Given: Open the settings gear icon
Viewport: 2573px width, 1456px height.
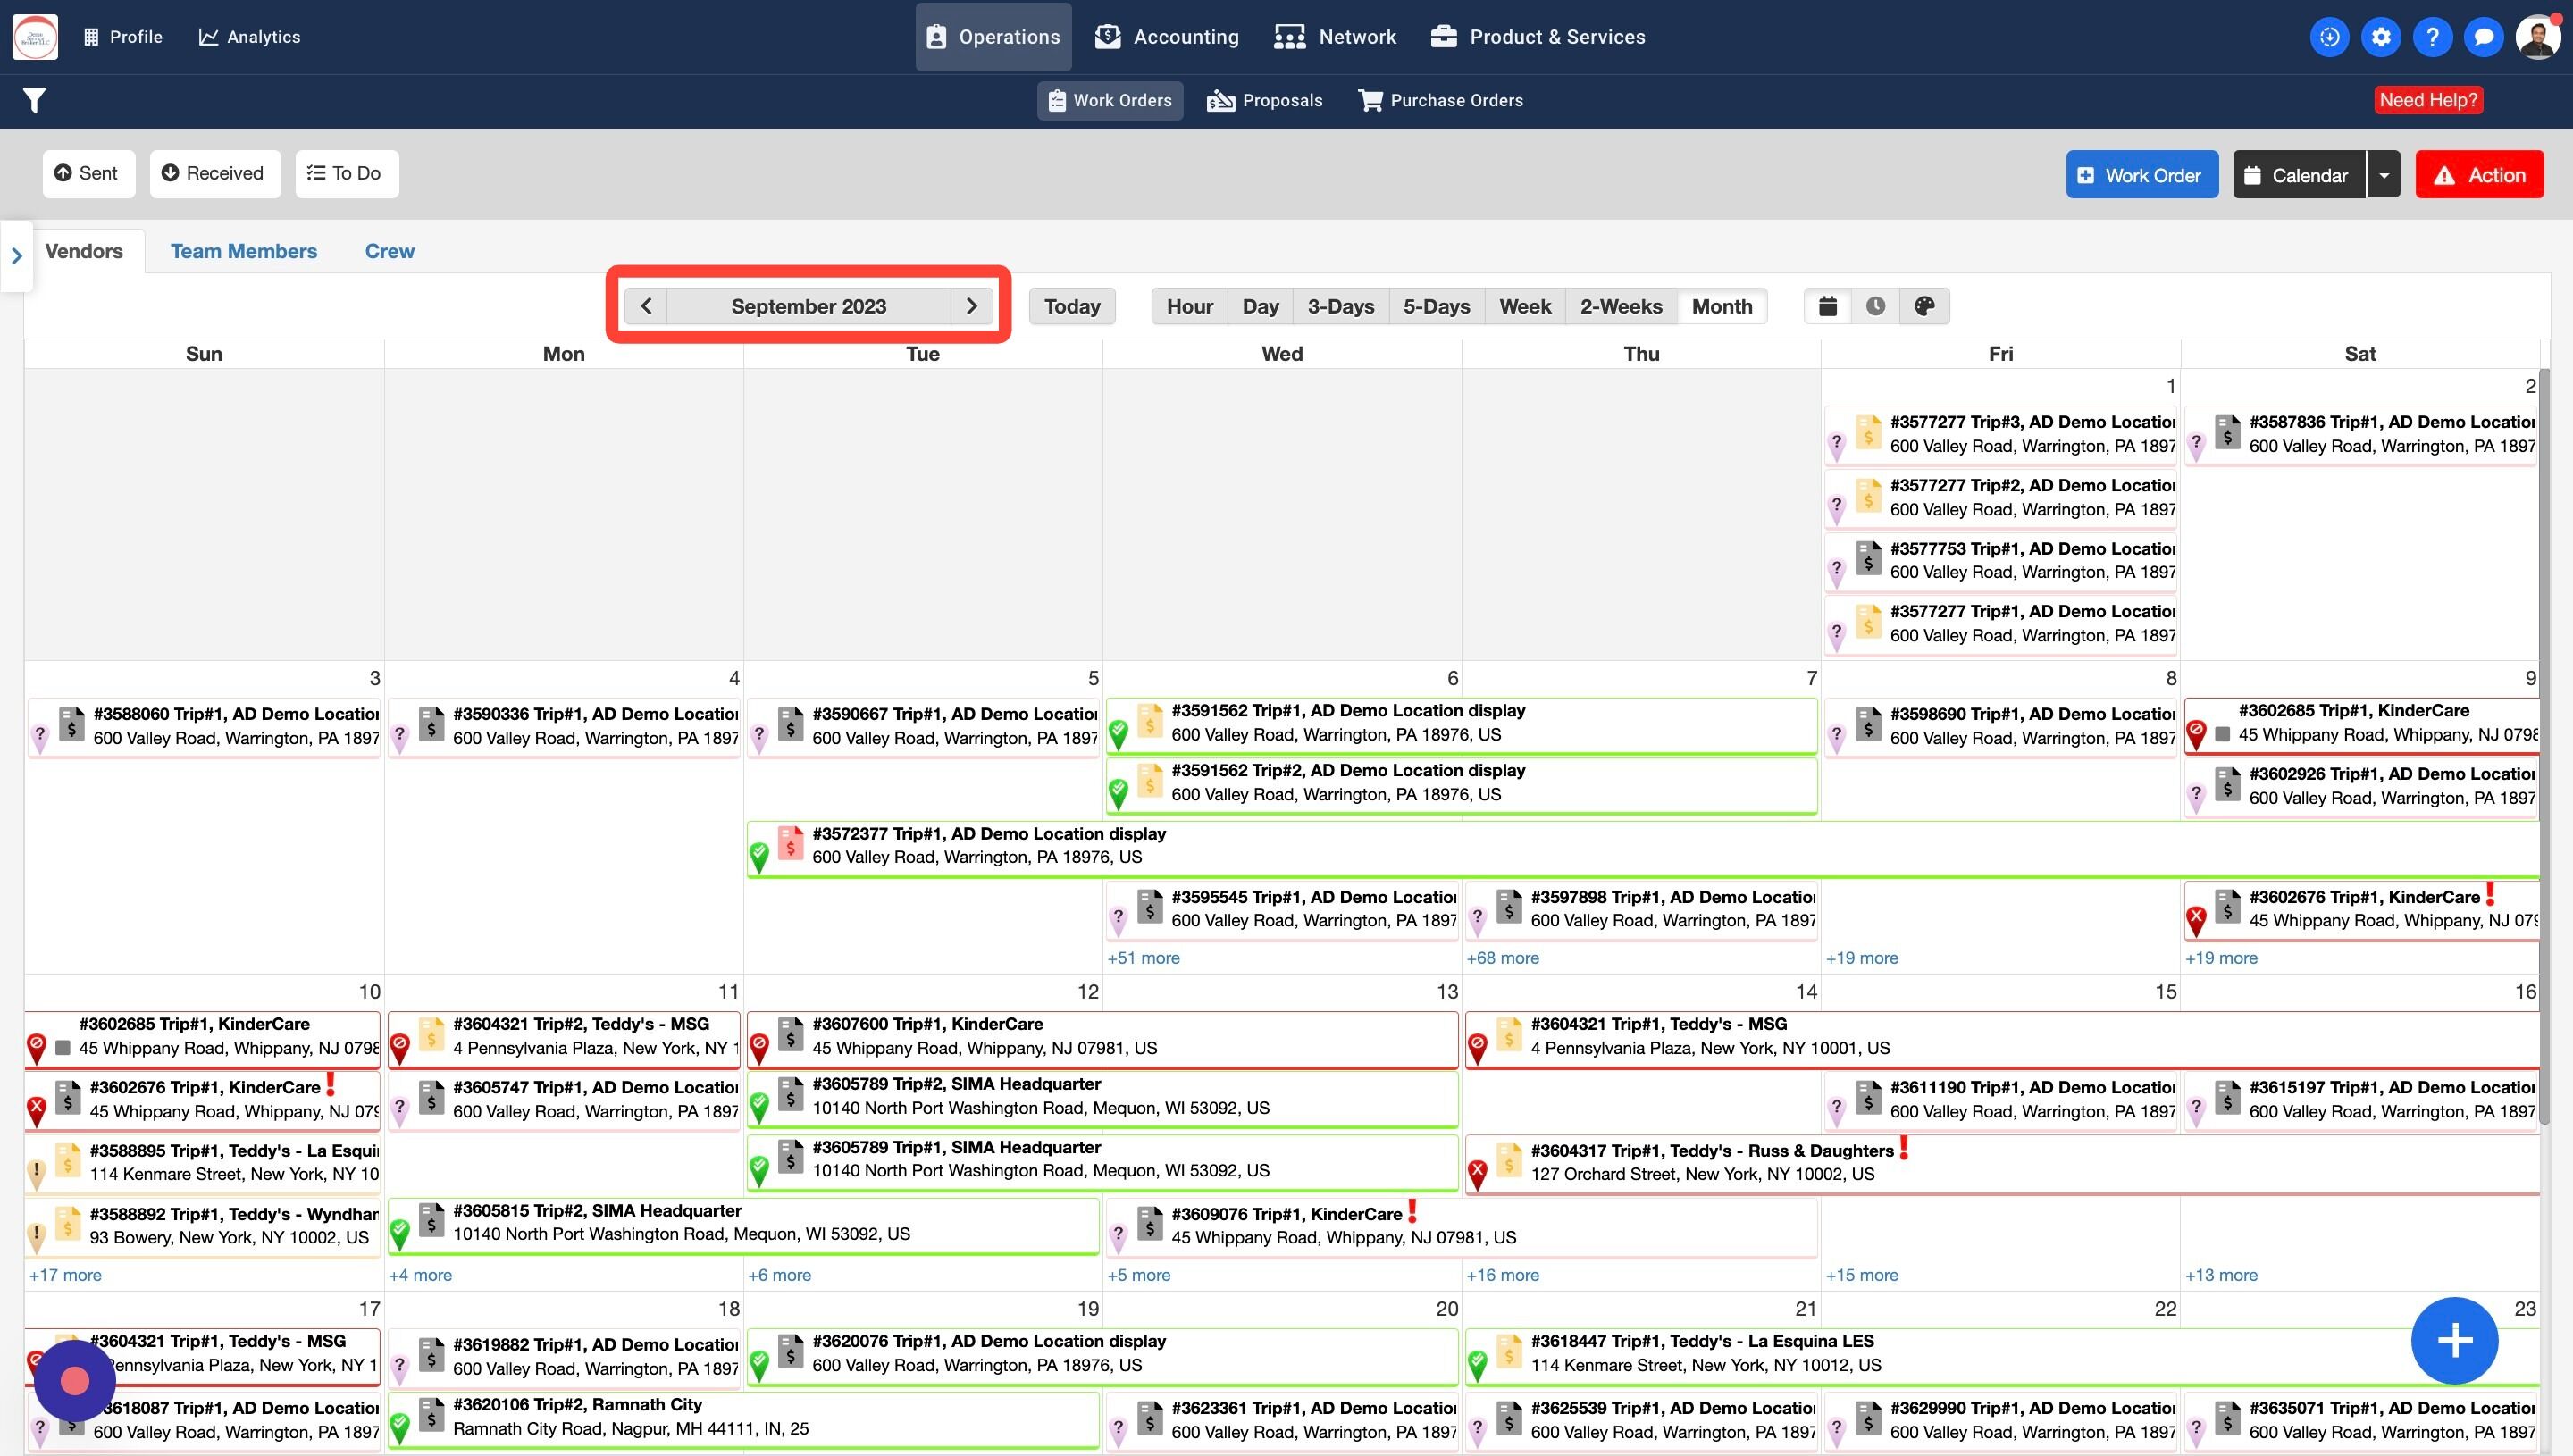Looking at the screenshot, I should pos(2381,37).
